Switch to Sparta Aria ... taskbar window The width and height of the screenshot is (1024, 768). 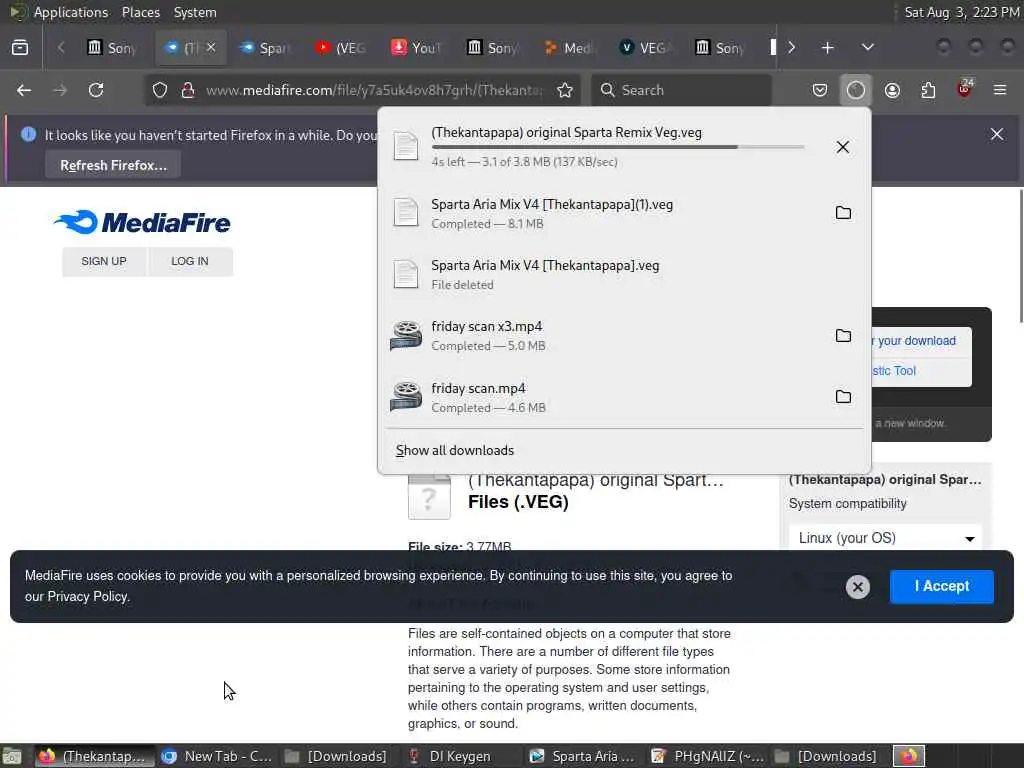click(582, 756)
